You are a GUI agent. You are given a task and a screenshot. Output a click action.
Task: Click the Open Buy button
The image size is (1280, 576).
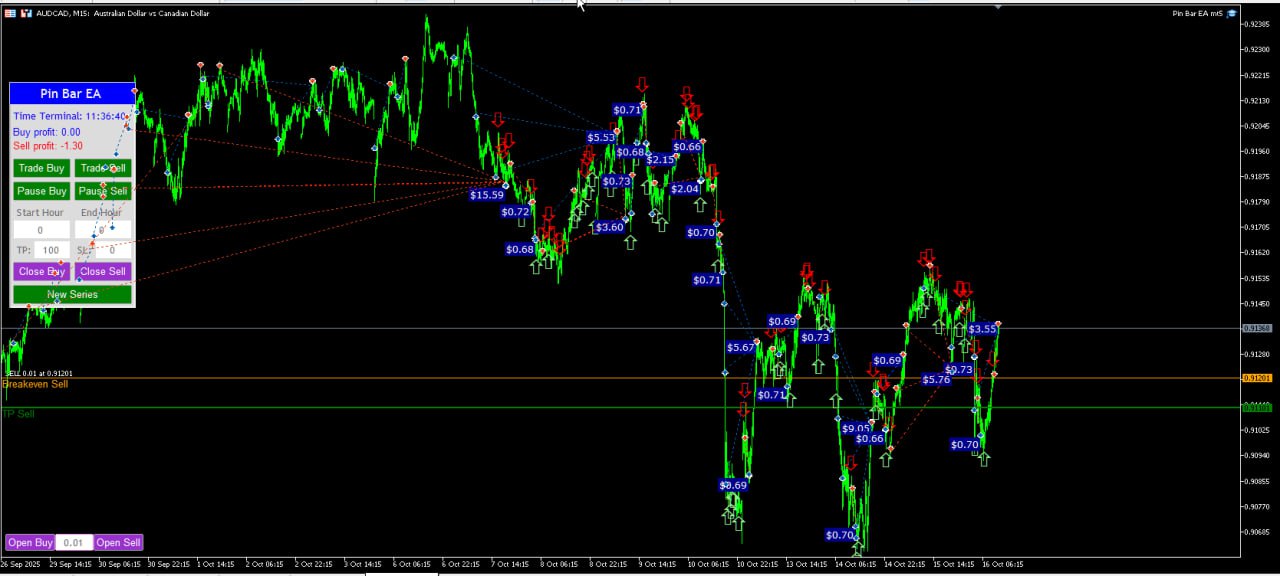(30, 543)
